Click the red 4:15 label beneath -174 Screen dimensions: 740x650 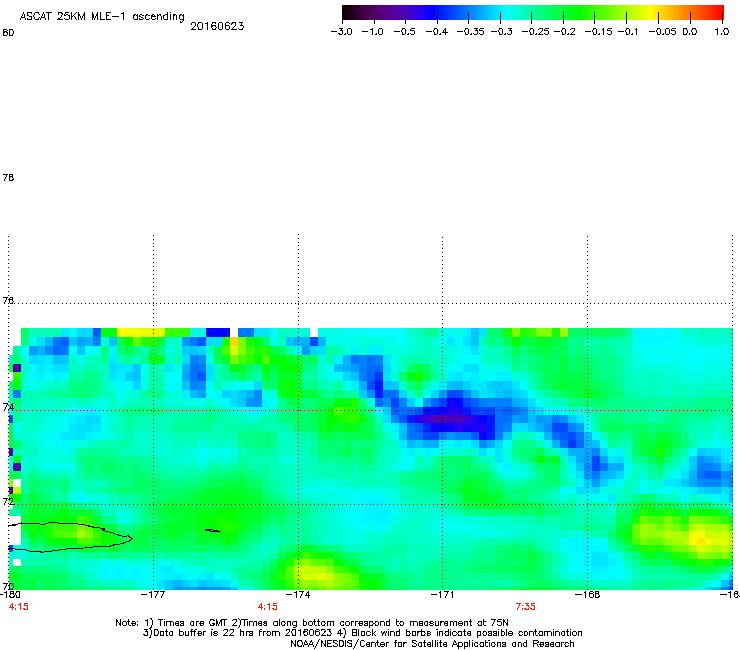click(x=268, y=607)
